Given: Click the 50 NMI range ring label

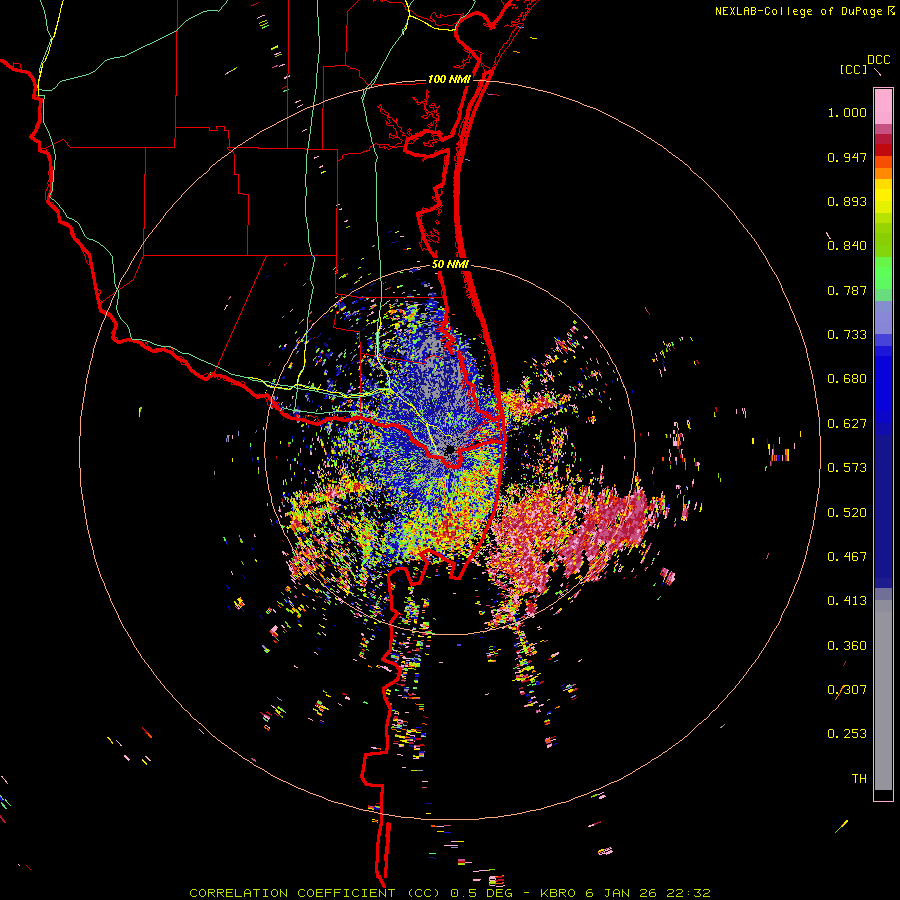Looking at the screenshot, I should 451,265.
